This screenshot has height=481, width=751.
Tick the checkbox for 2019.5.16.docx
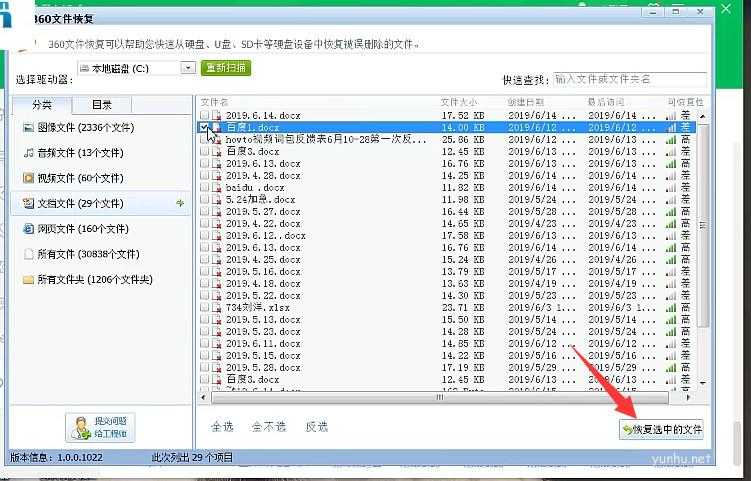click(205, 271)
